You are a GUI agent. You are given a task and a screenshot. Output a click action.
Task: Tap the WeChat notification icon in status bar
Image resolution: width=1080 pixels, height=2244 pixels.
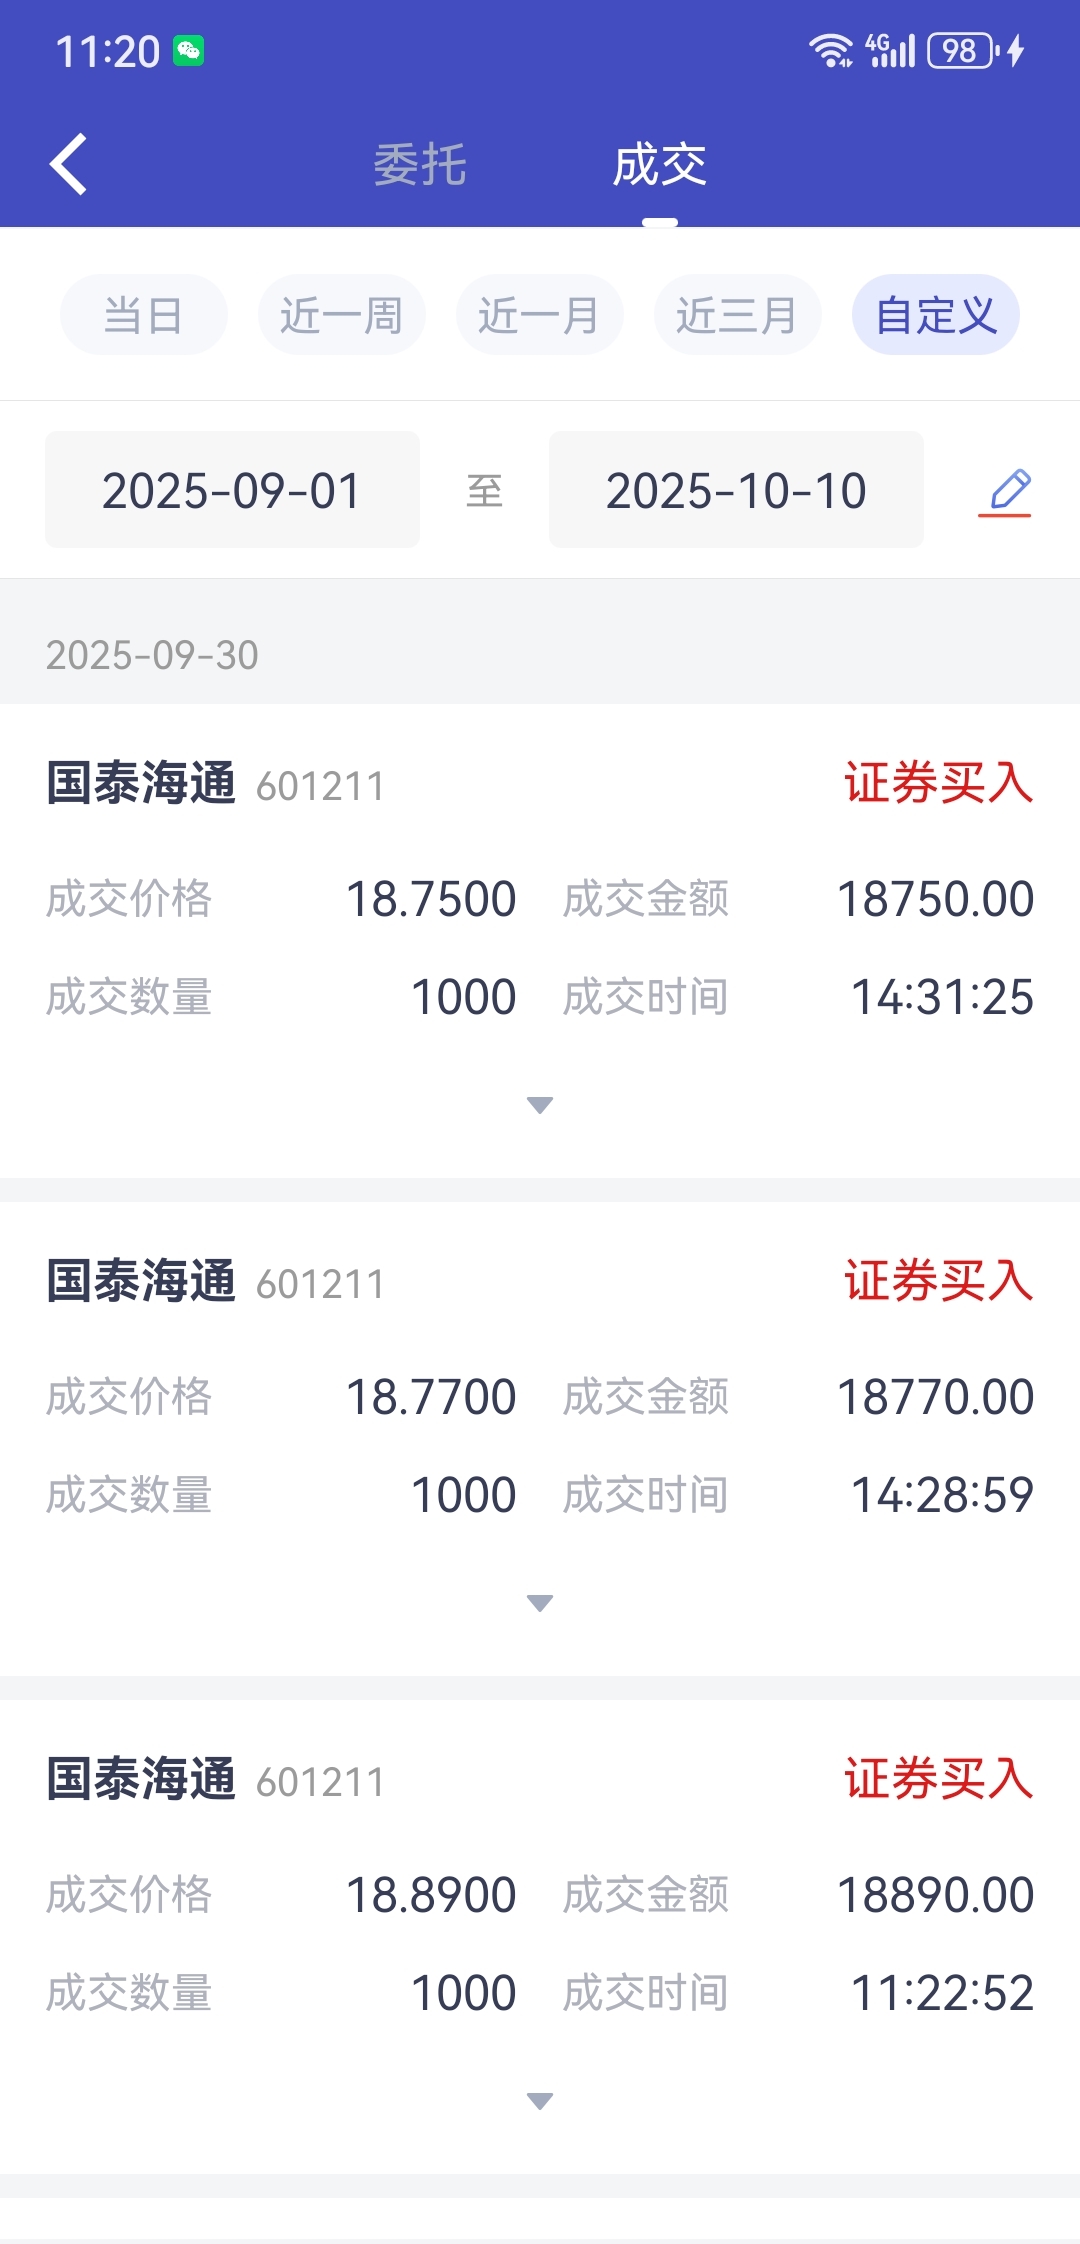189,51
